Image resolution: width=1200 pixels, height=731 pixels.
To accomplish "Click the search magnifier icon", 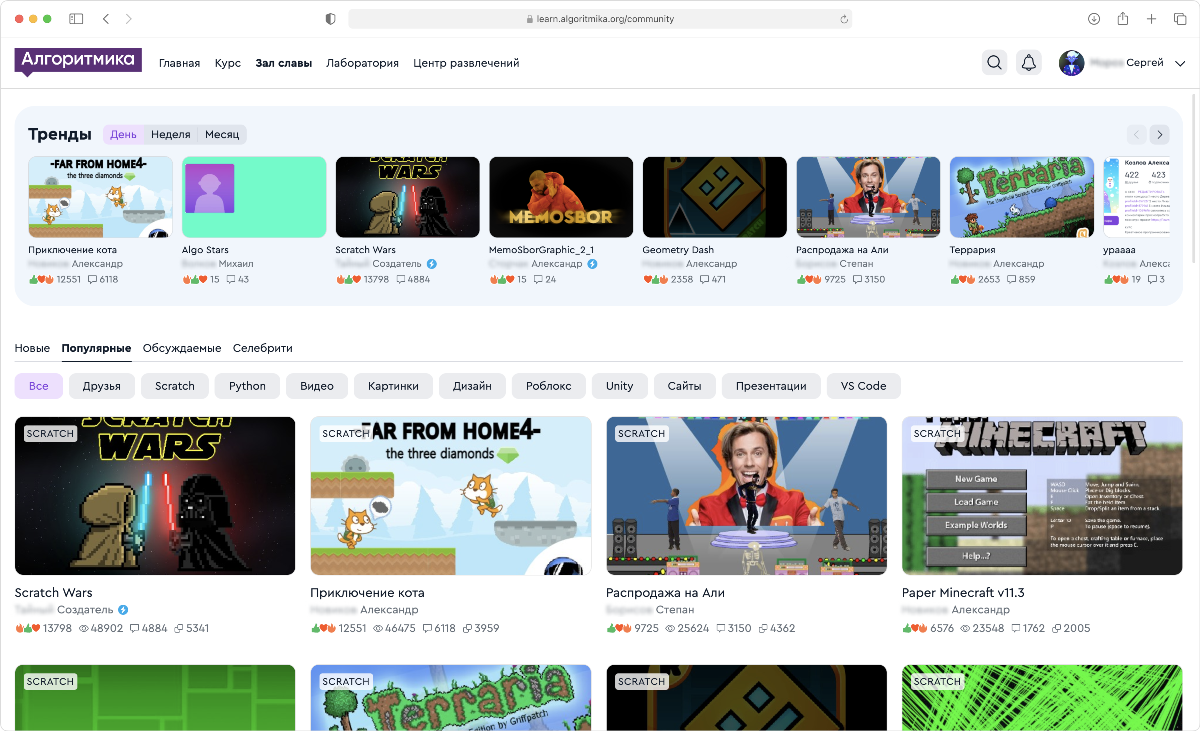I will tap(994, 63).
